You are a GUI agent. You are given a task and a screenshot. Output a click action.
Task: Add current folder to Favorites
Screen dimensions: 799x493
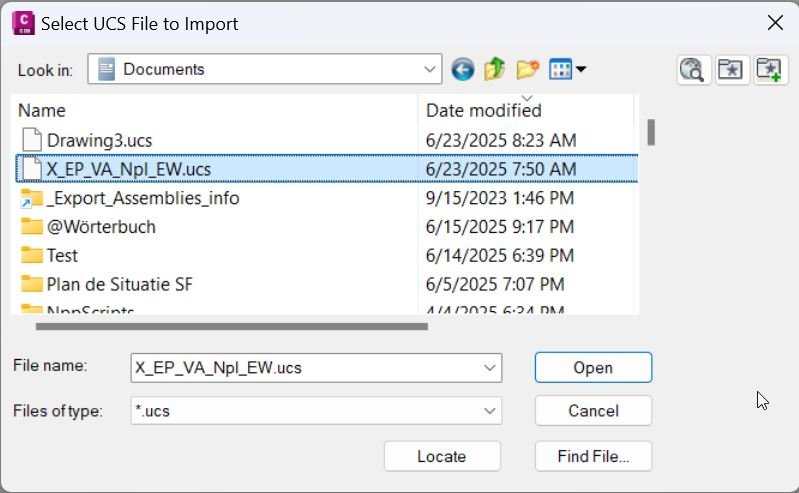coord(770,69)
